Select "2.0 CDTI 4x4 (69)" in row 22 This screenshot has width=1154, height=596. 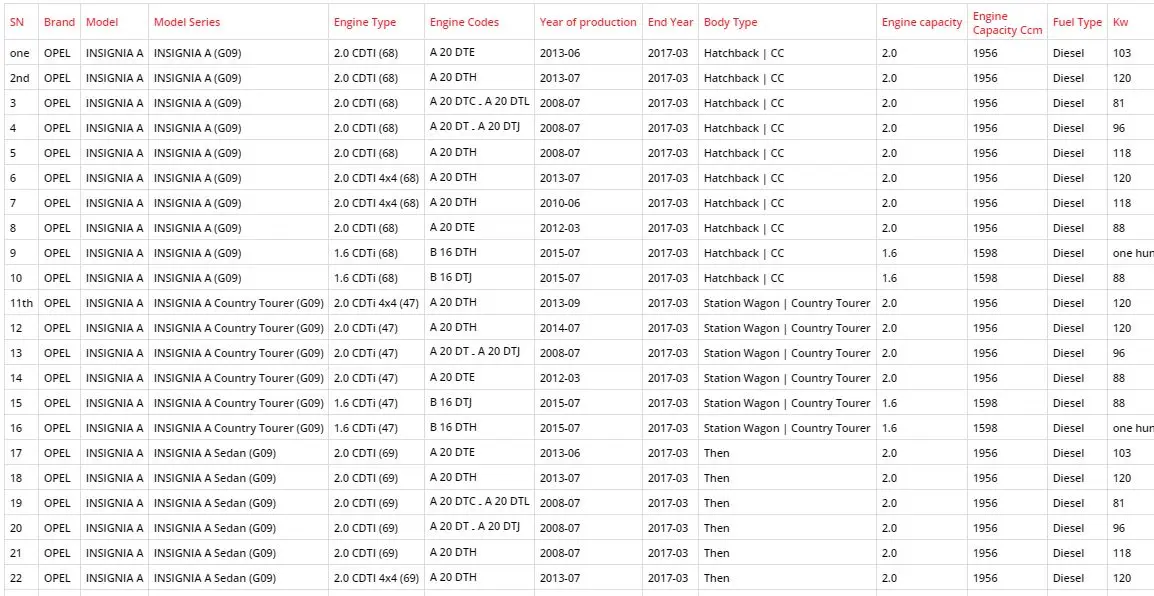376,578
